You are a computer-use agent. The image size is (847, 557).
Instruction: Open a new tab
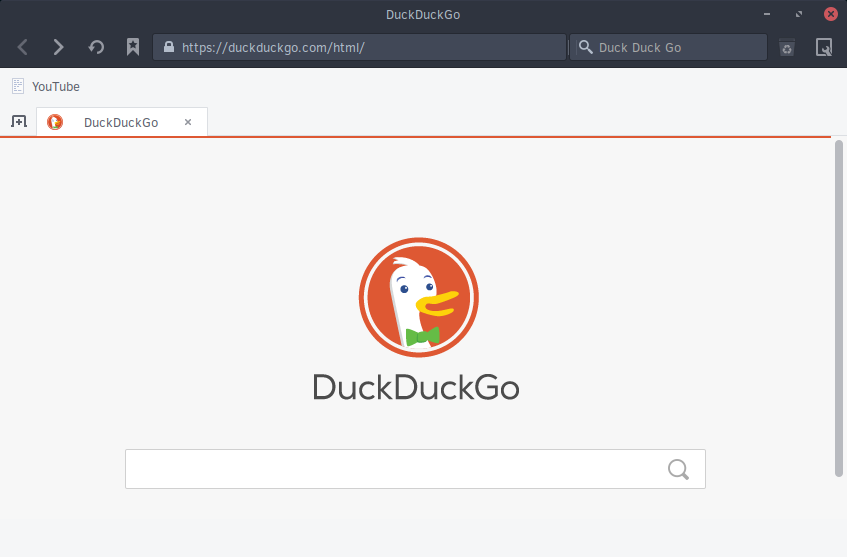(x=19, y=121)
